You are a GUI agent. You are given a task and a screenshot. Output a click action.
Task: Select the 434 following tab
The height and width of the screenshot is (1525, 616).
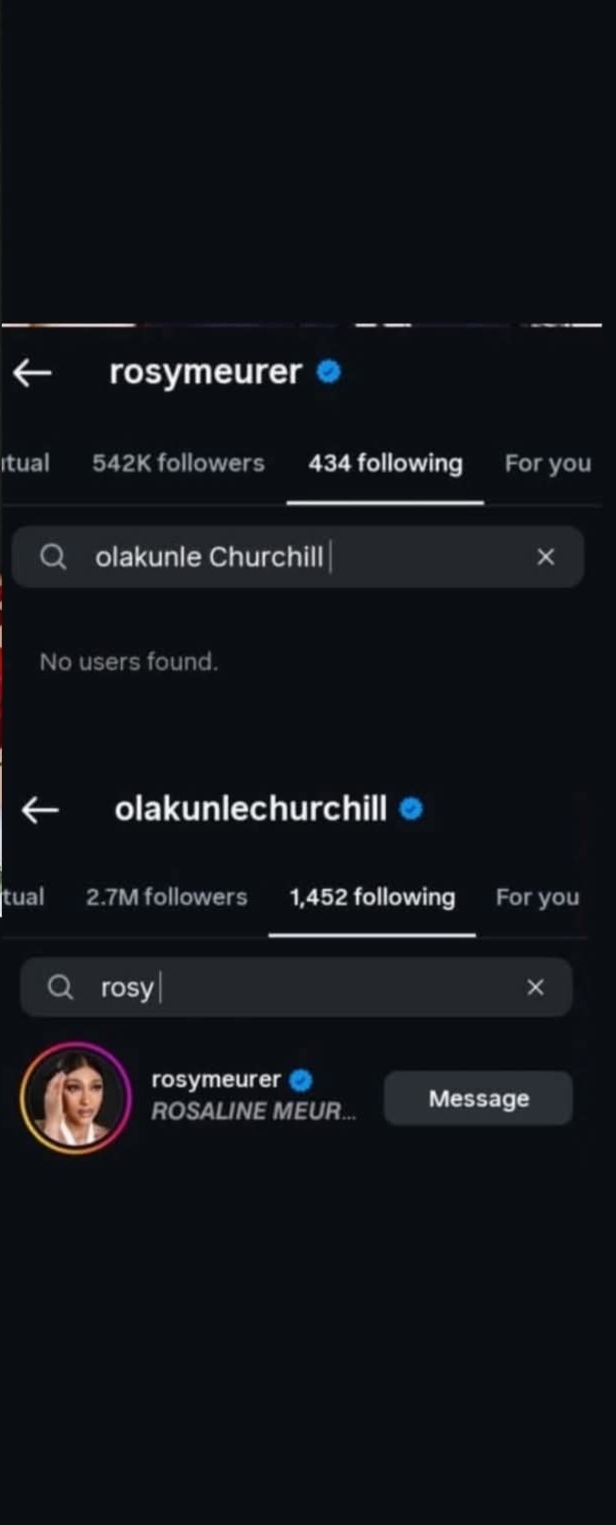pyautogui.click(x=385, y=463)
